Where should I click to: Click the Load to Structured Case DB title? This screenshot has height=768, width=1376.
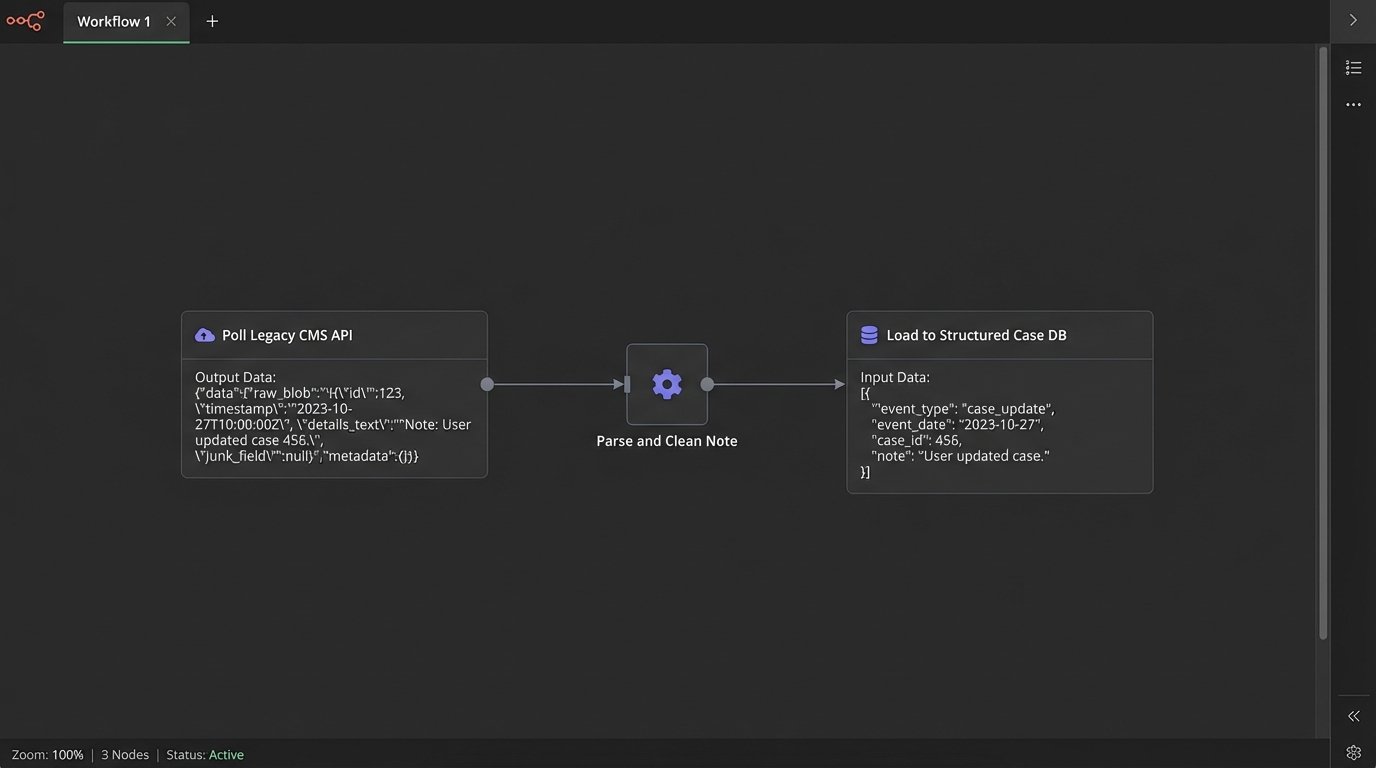tap(976, 335)
